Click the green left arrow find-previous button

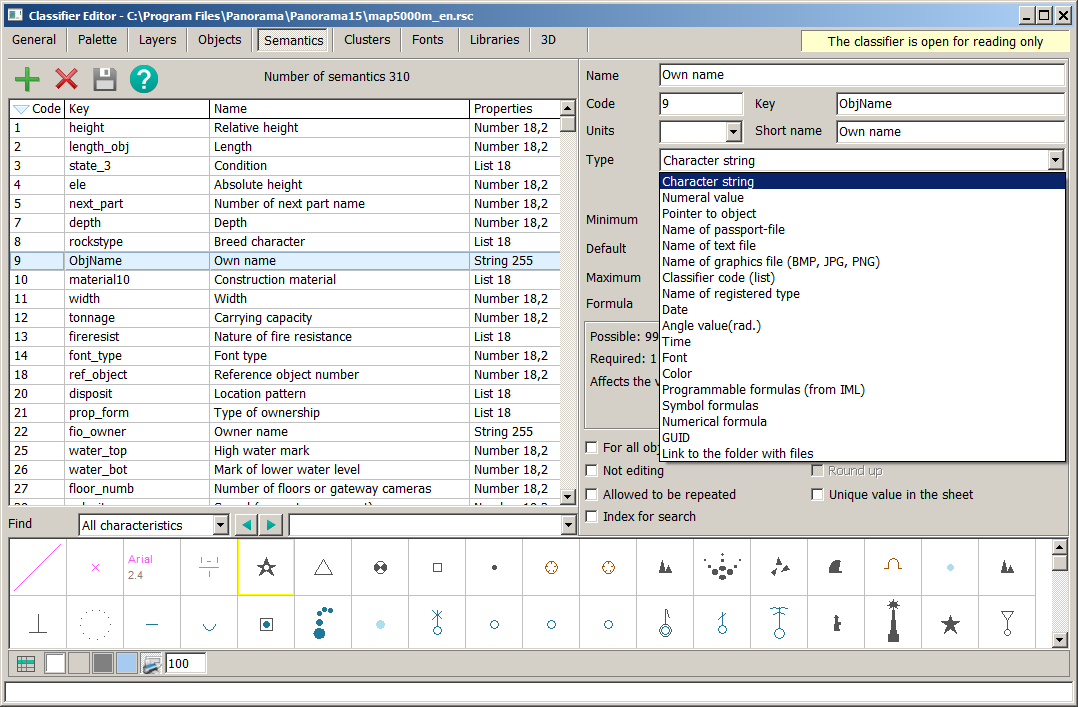(x=246, y=525)
